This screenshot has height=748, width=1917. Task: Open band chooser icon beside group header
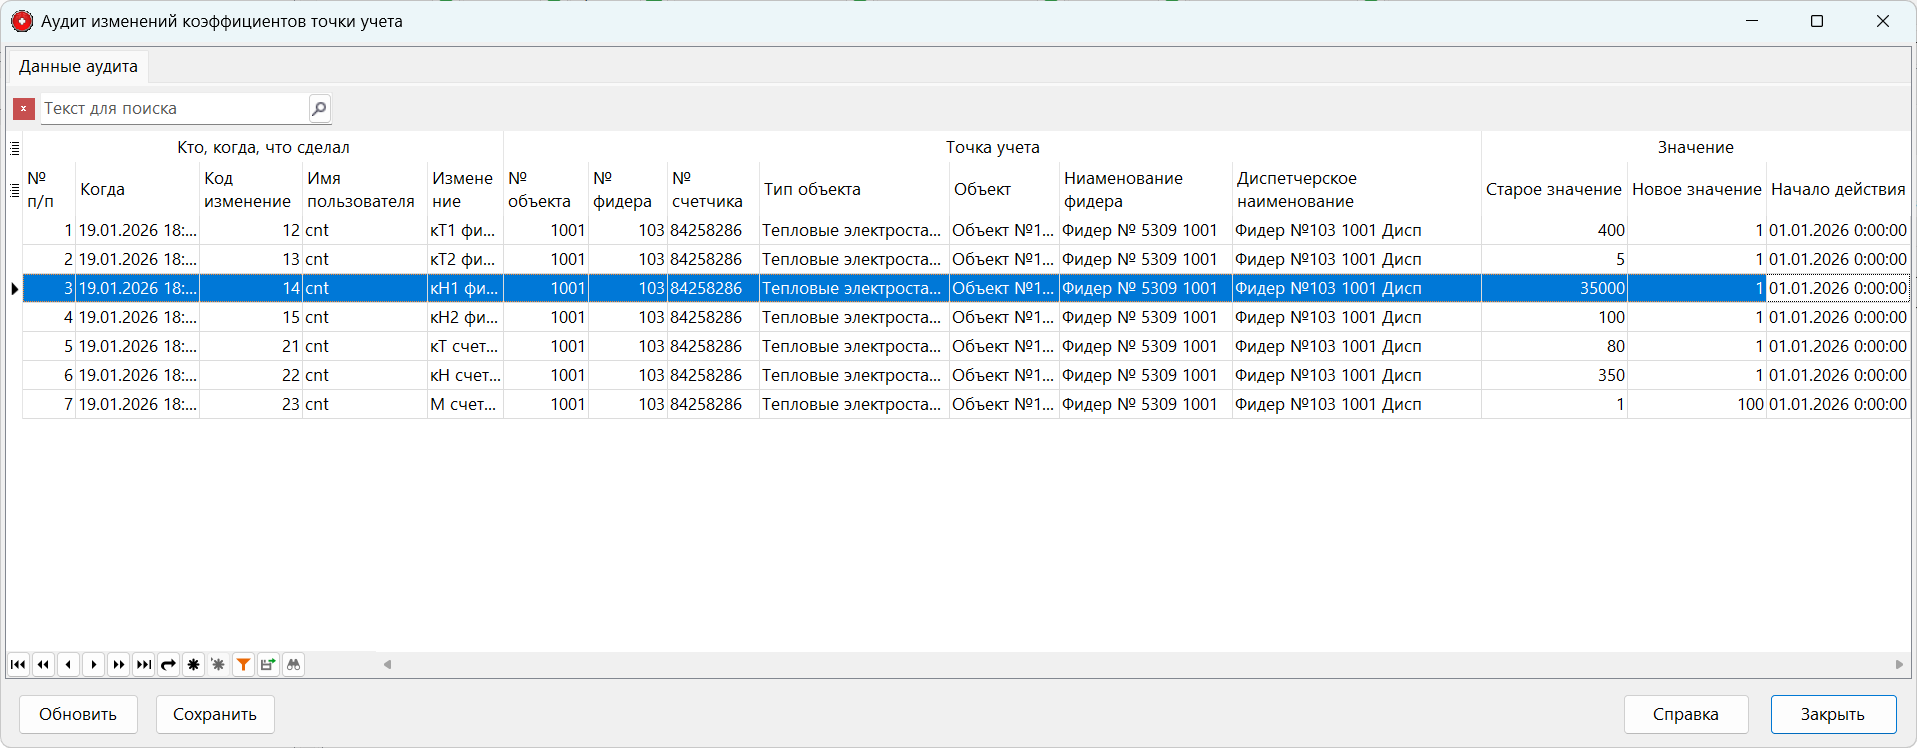tap(14, 148)
